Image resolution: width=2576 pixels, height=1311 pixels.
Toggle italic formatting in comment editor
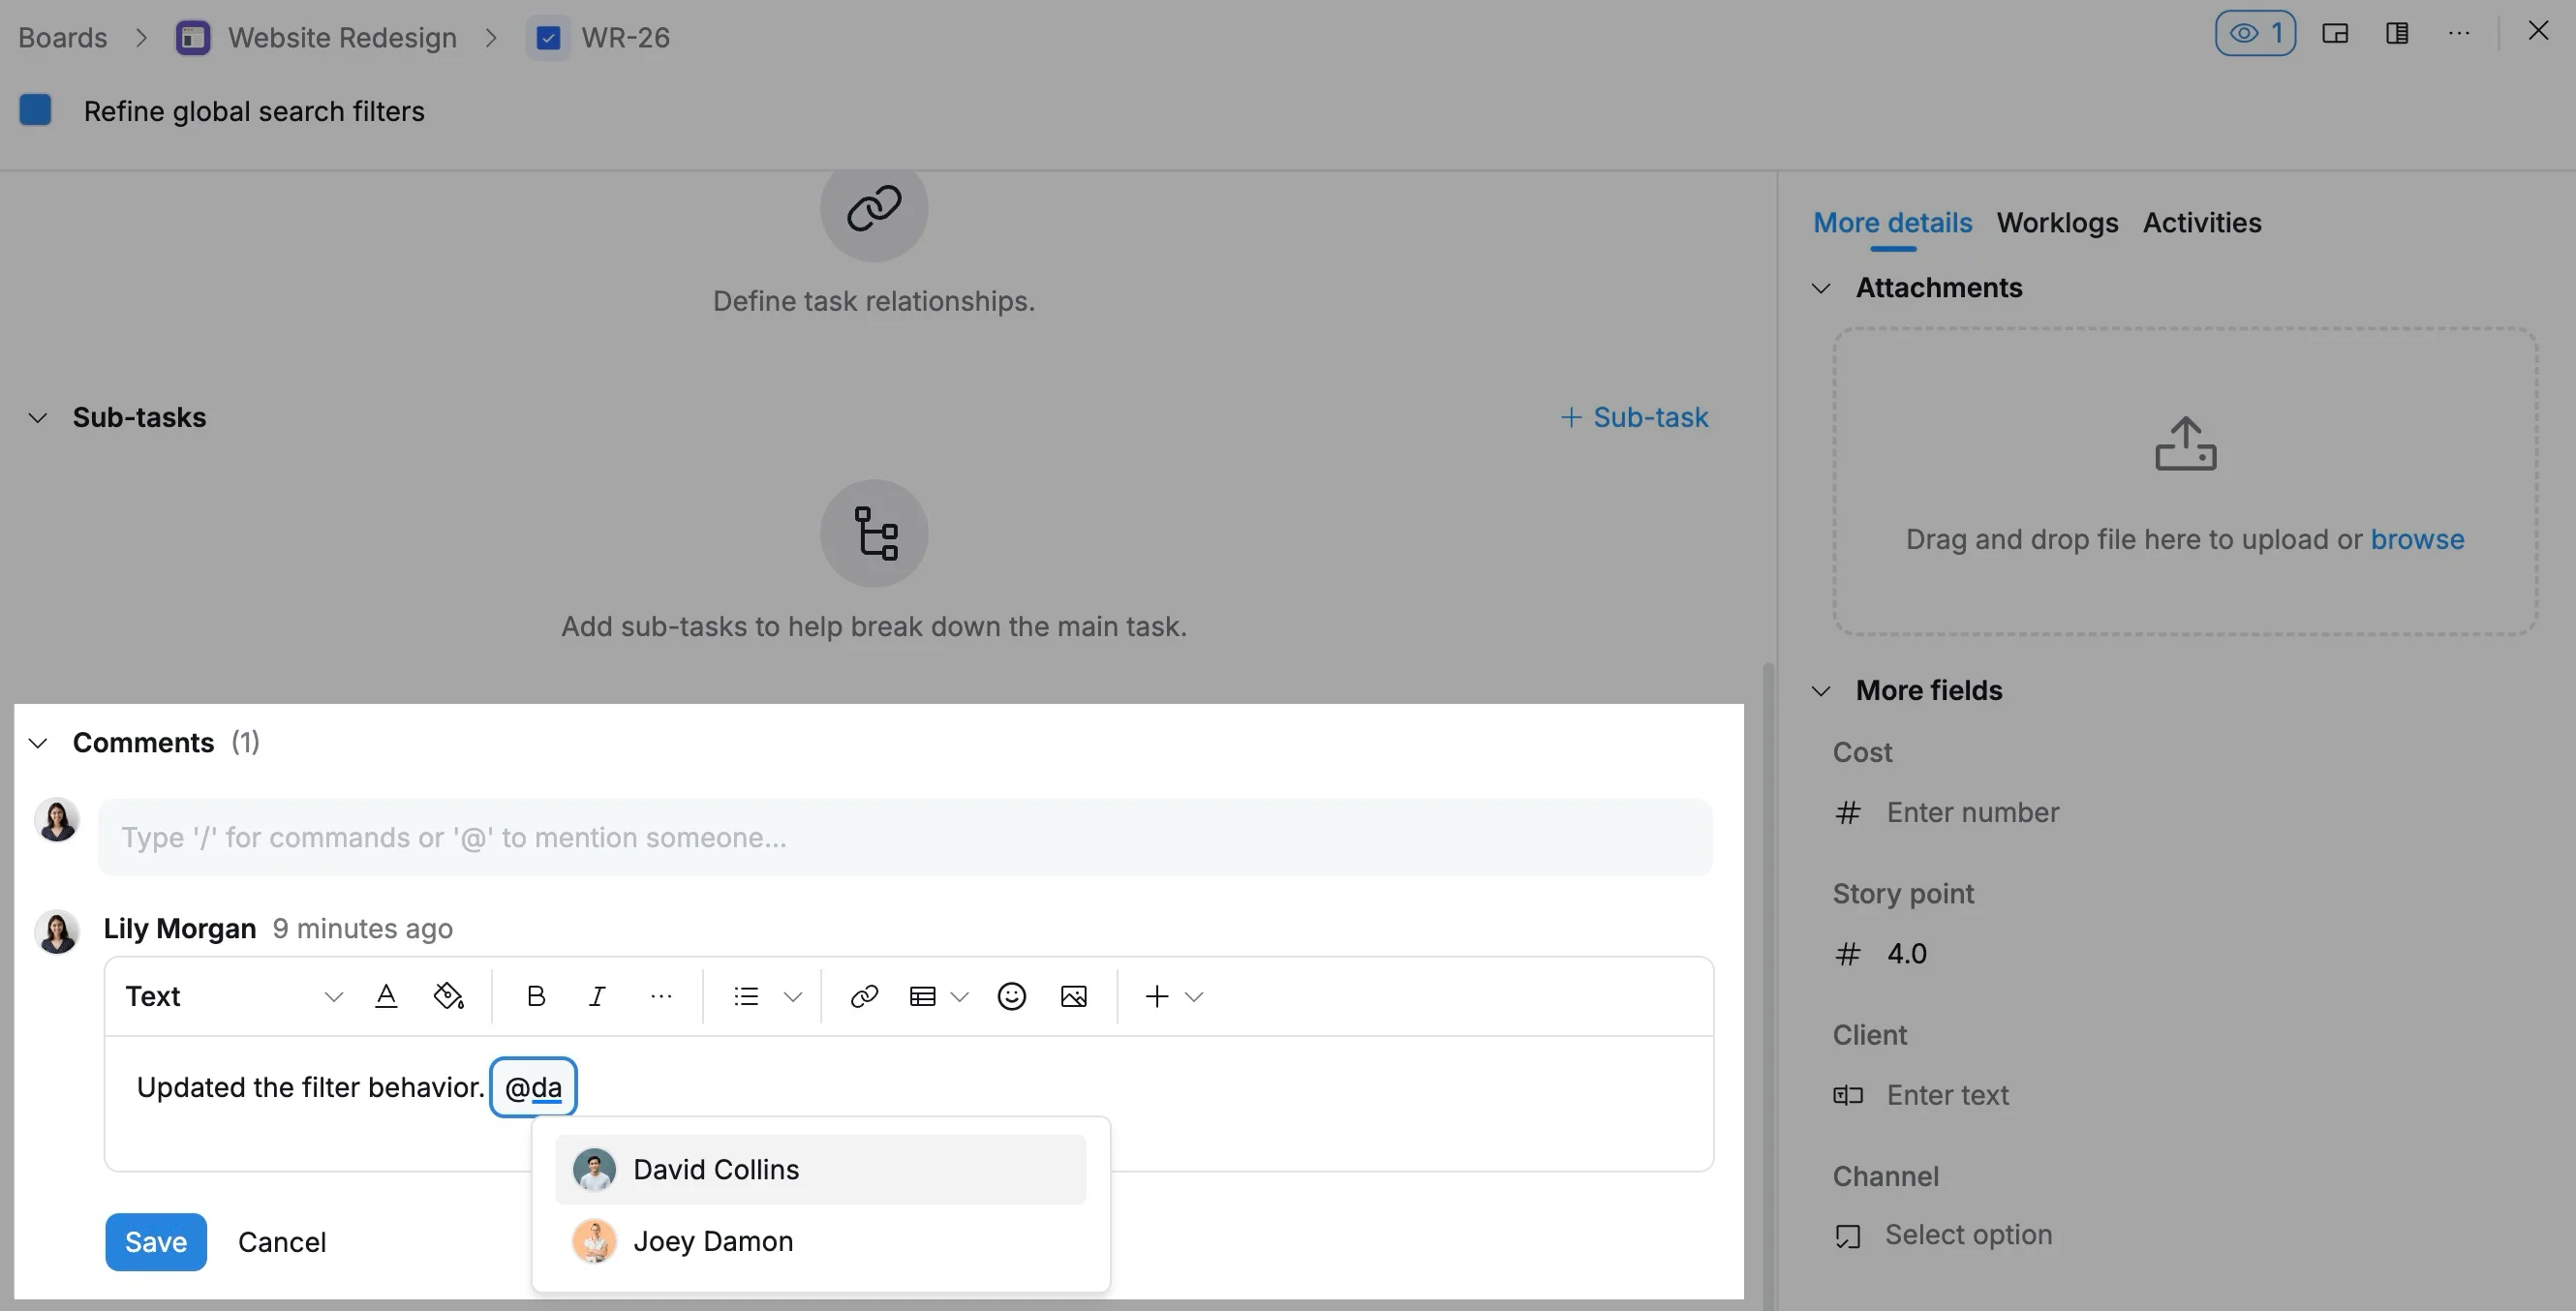coord(597,996)
